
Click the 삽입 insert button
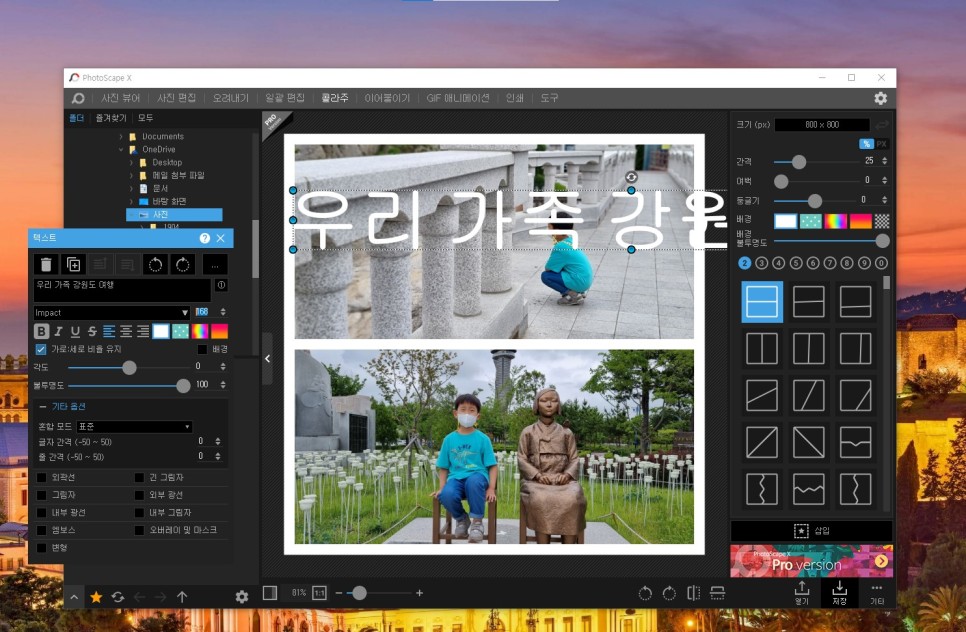pyautogui.click(x=811, y=531)
